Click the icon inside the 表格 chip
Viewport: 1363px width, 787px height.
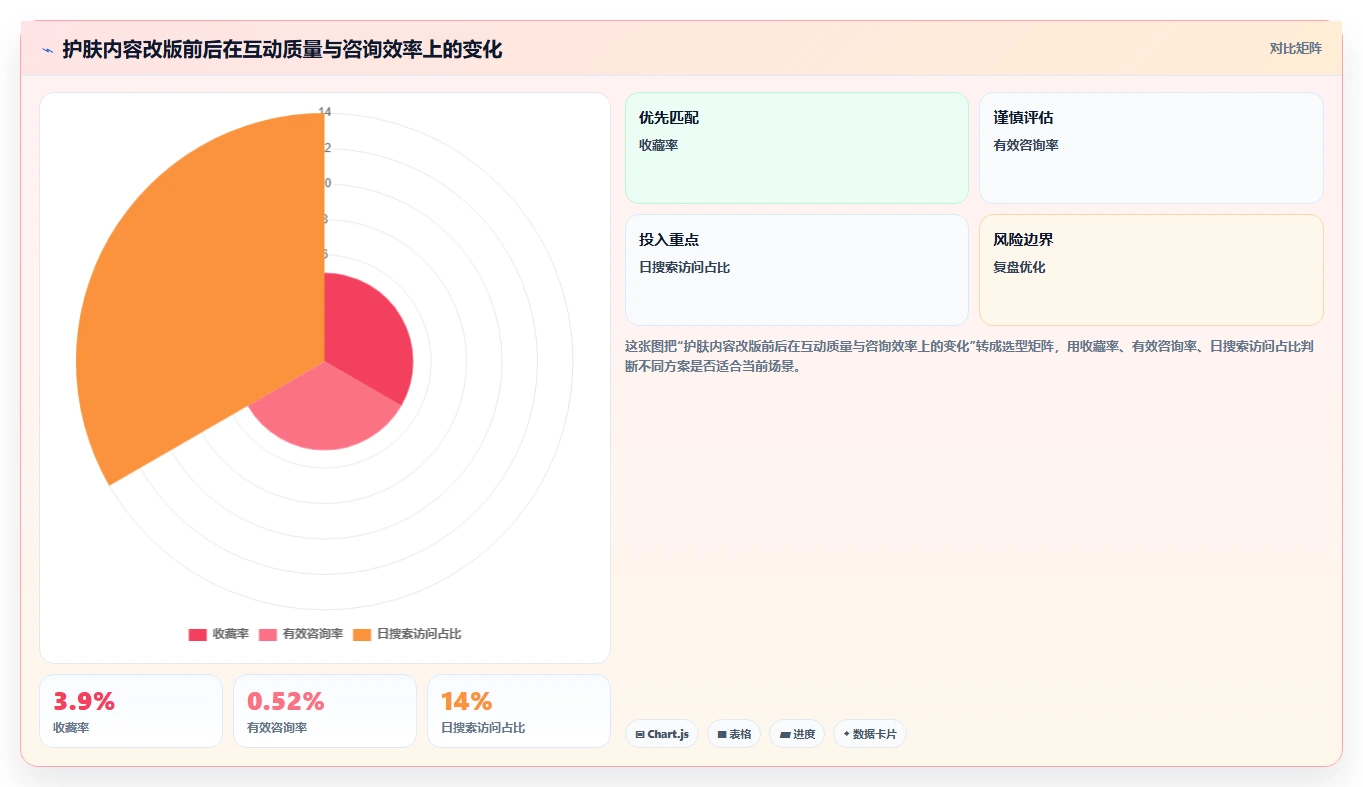[x=722, y=734]
